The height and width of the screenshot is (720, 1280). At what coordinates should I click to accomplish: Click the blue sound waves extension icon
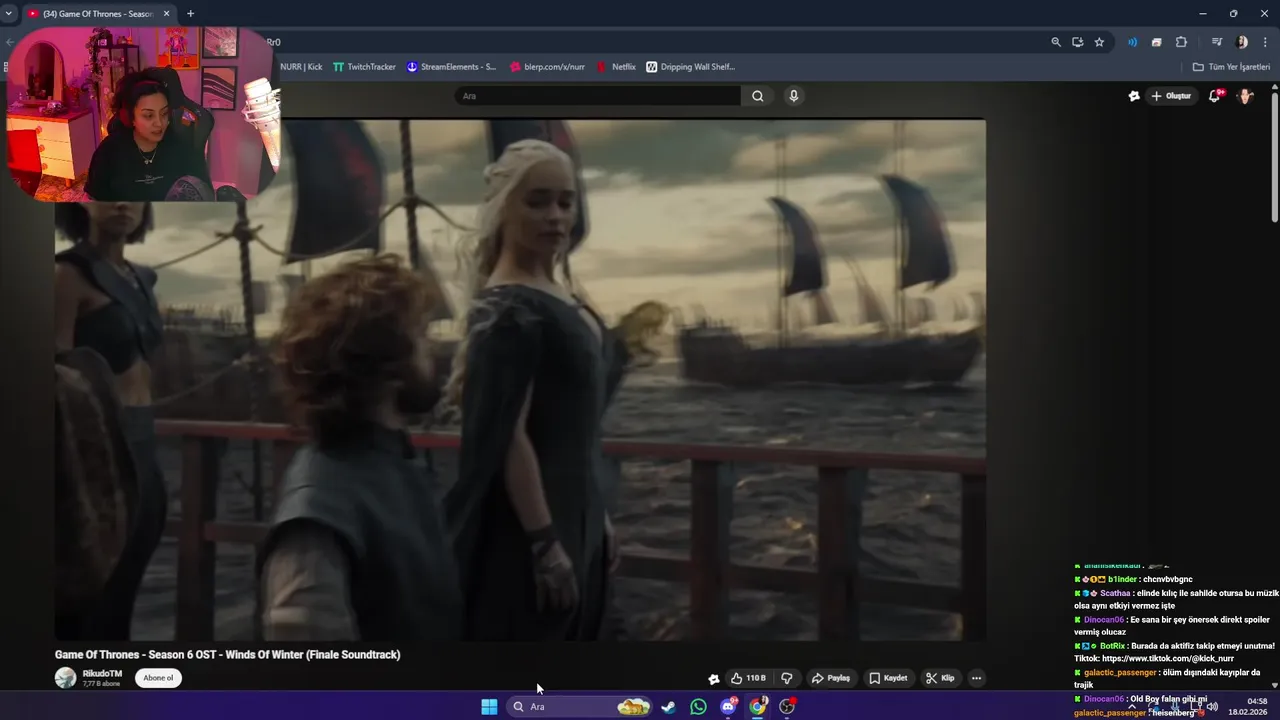coord(1132,42)
